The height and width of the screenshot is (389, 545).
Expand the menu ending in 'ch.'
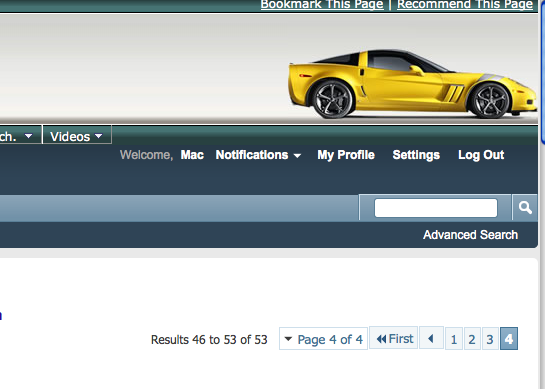[x=17, y=136]
